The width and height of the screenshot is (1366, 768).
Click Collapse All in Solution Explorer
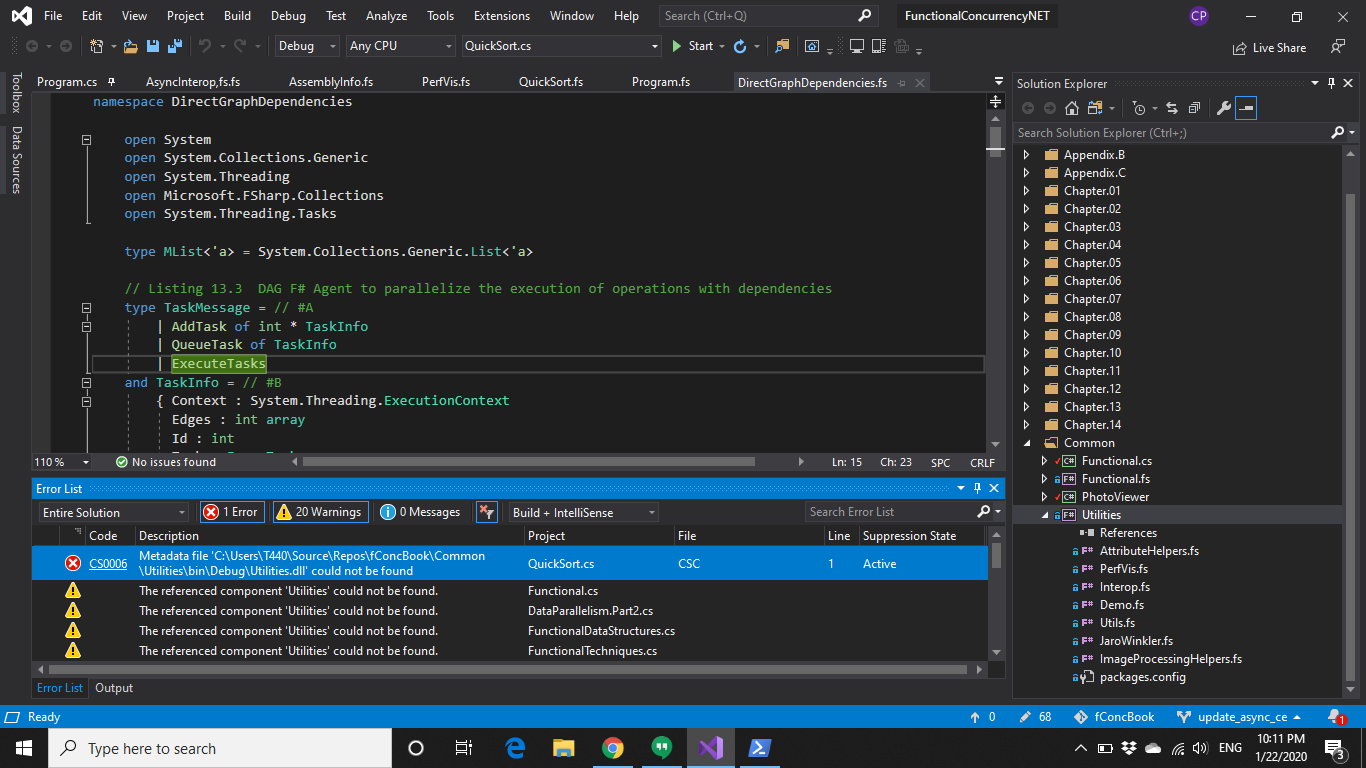coord(1195,108)
